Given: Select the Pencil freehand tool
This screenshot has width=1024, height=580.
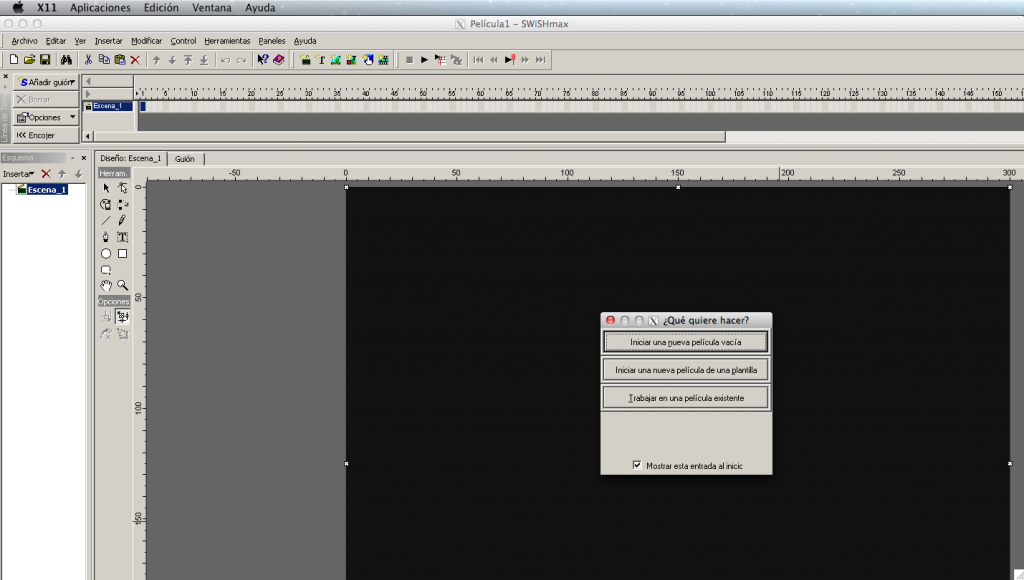Looking at the screenshot, I should [x=122, y=221].
